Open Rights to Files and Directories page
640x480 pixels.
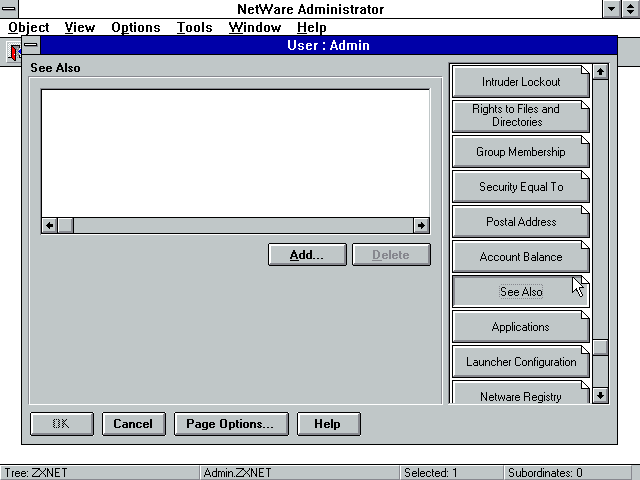pos(520,116)
